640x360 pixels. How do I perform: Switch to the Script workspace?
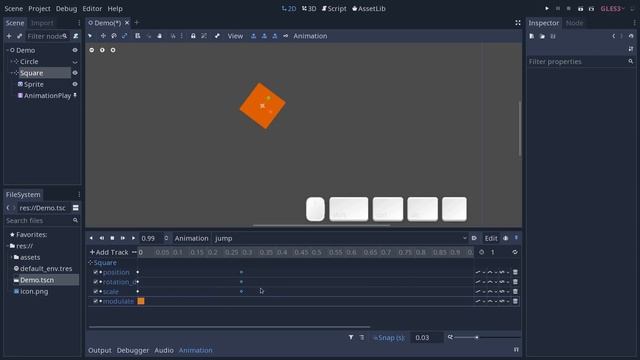tap(334, 9)
